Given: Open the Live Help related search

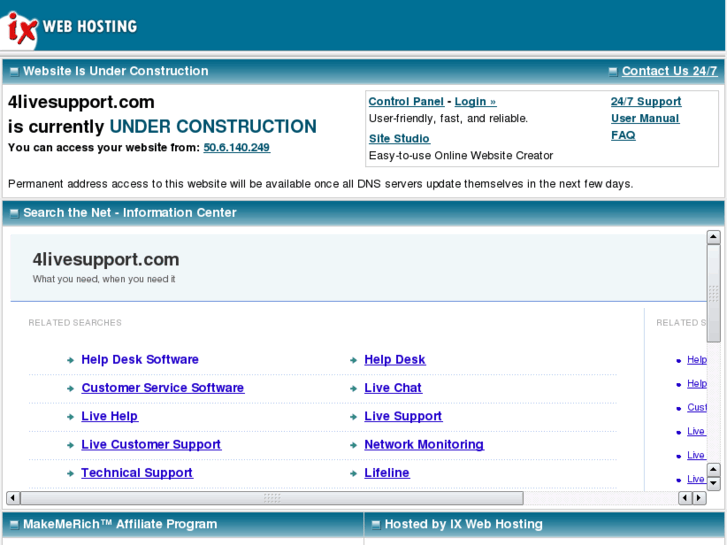Looking at the screenshot, I should click(109, 416).
